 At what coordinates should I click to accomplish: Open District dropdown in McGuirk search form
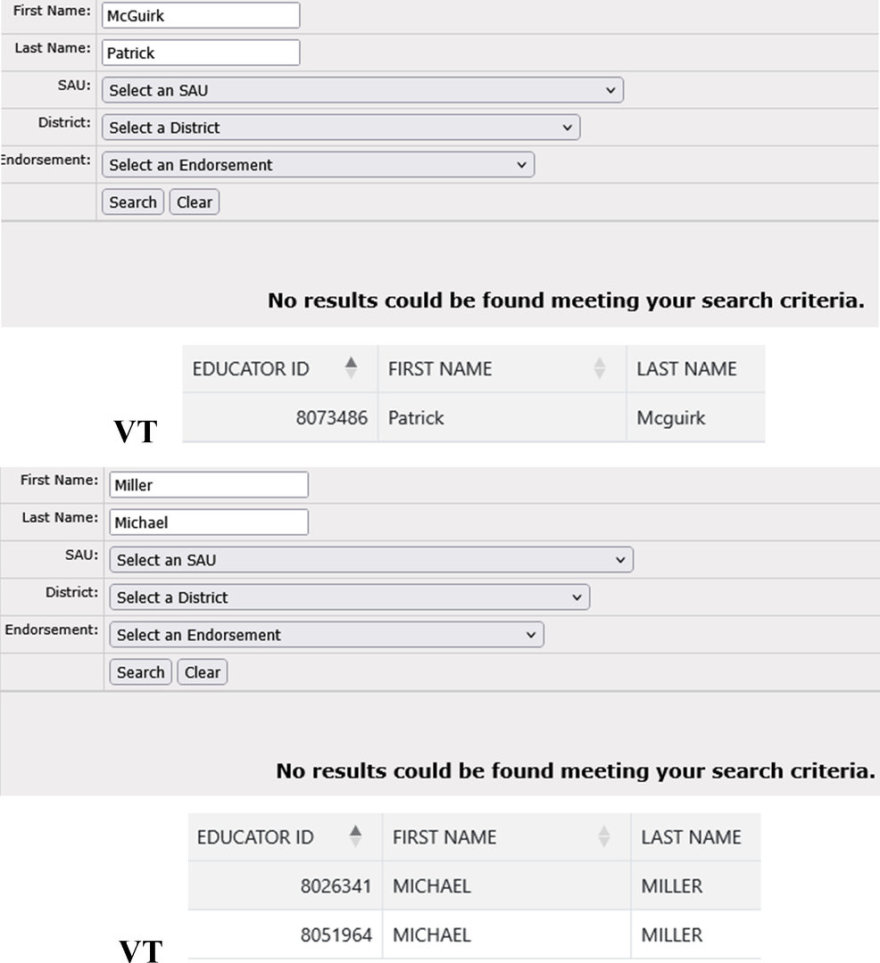tap(341, 128)
